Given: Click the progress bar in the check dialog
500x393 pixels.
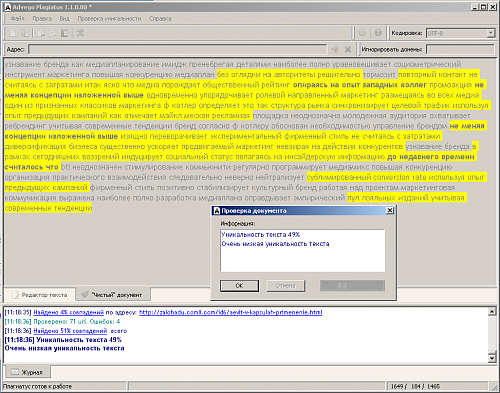Looking at the screenshot, I should (x=352, y=286).
